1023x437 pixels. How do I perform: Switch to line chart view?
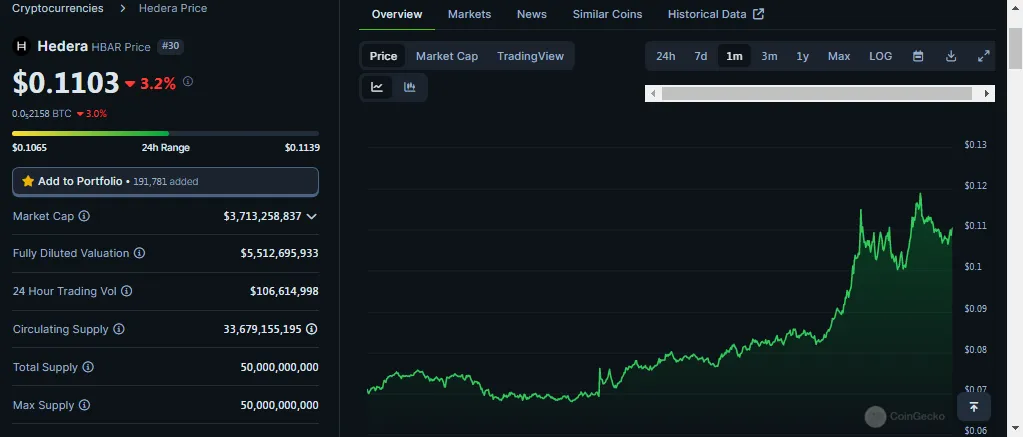(377, 87)
